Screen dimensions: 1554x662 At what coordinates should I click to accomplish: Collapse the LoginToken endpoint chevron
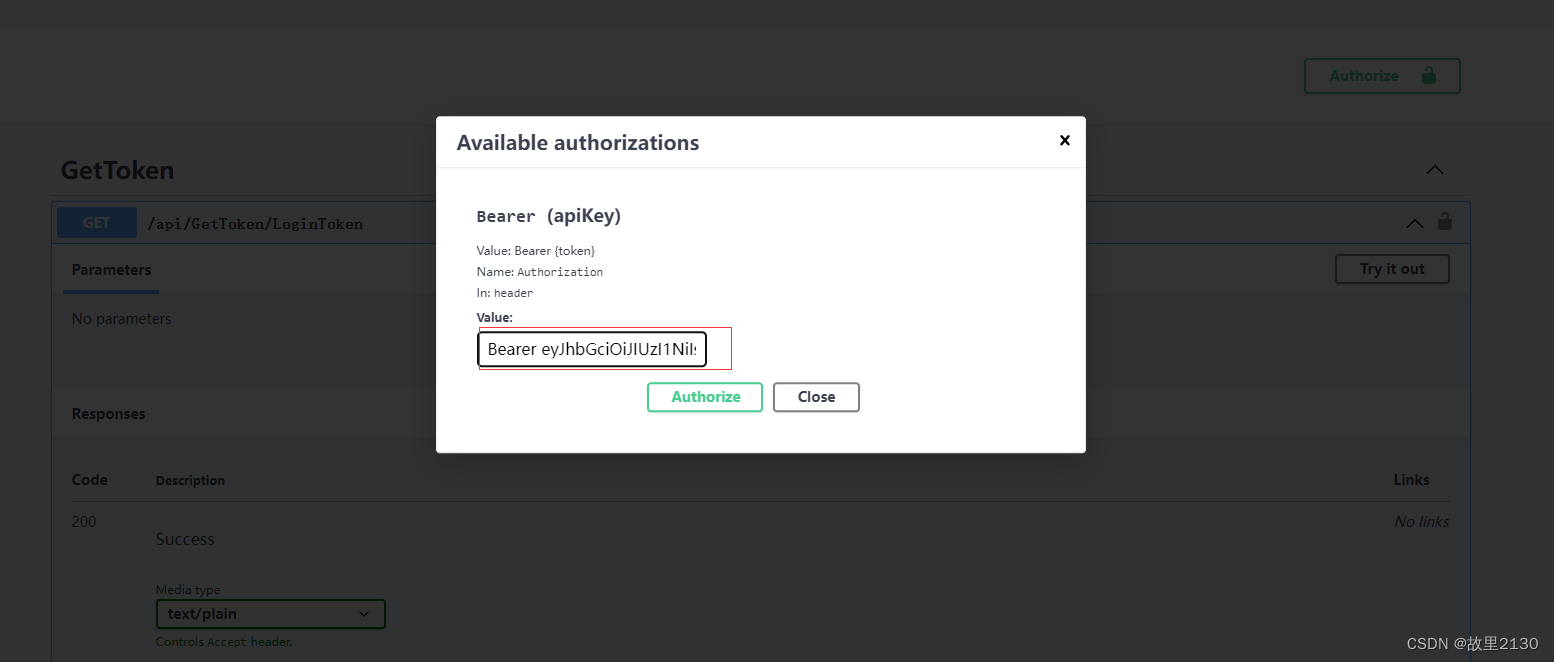(x=1414, y=223)
